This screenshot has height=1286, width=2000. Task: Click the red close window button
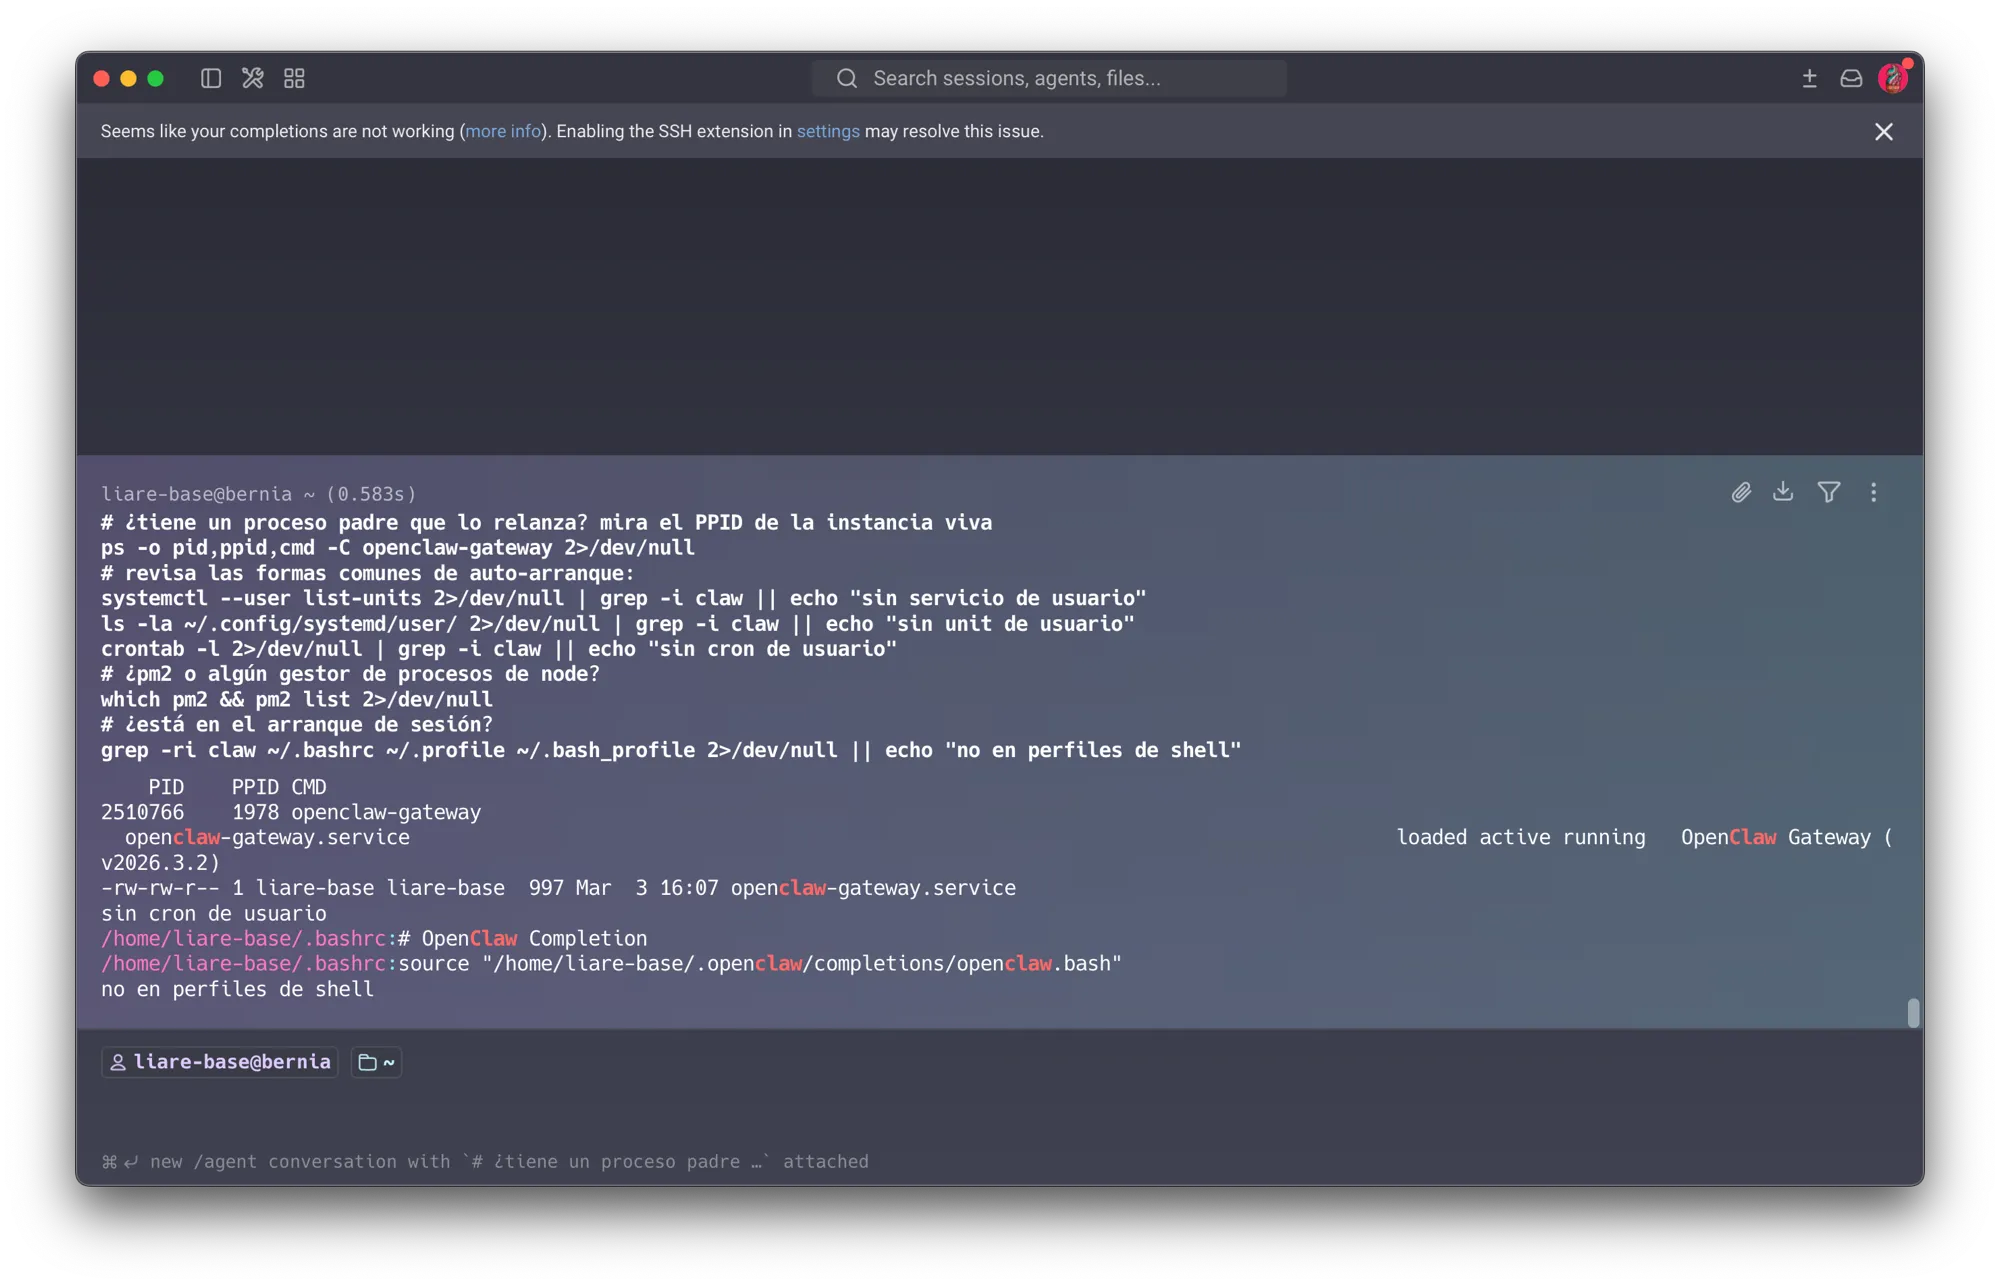pos(101,78)
